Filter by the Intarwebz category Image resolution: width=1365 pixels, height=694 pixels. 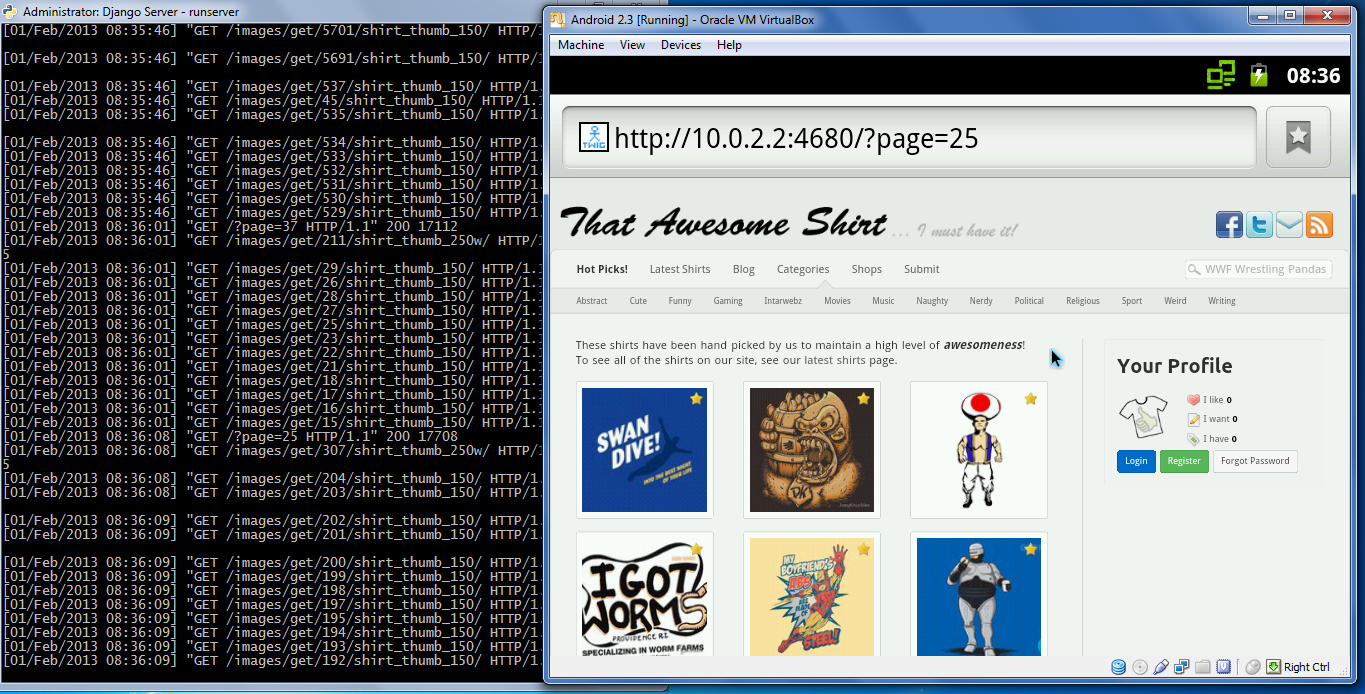pos(783,301)
